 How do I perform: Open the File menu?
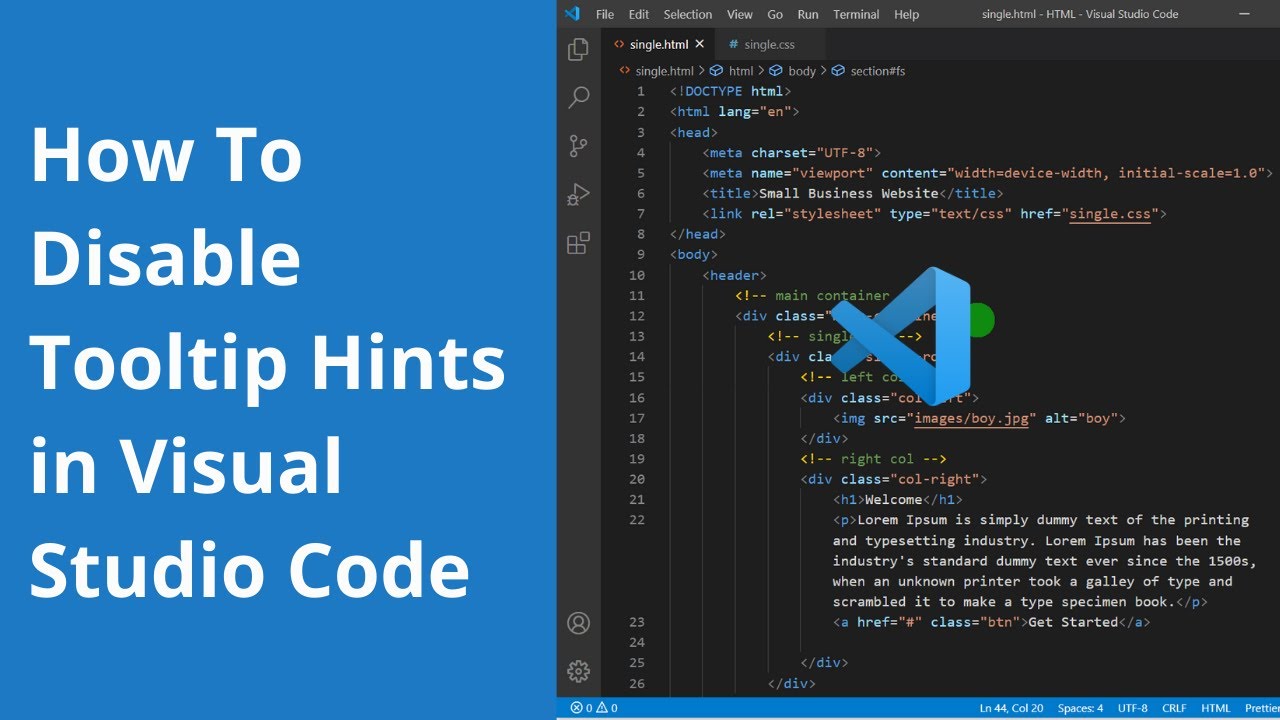coord(605,14)
